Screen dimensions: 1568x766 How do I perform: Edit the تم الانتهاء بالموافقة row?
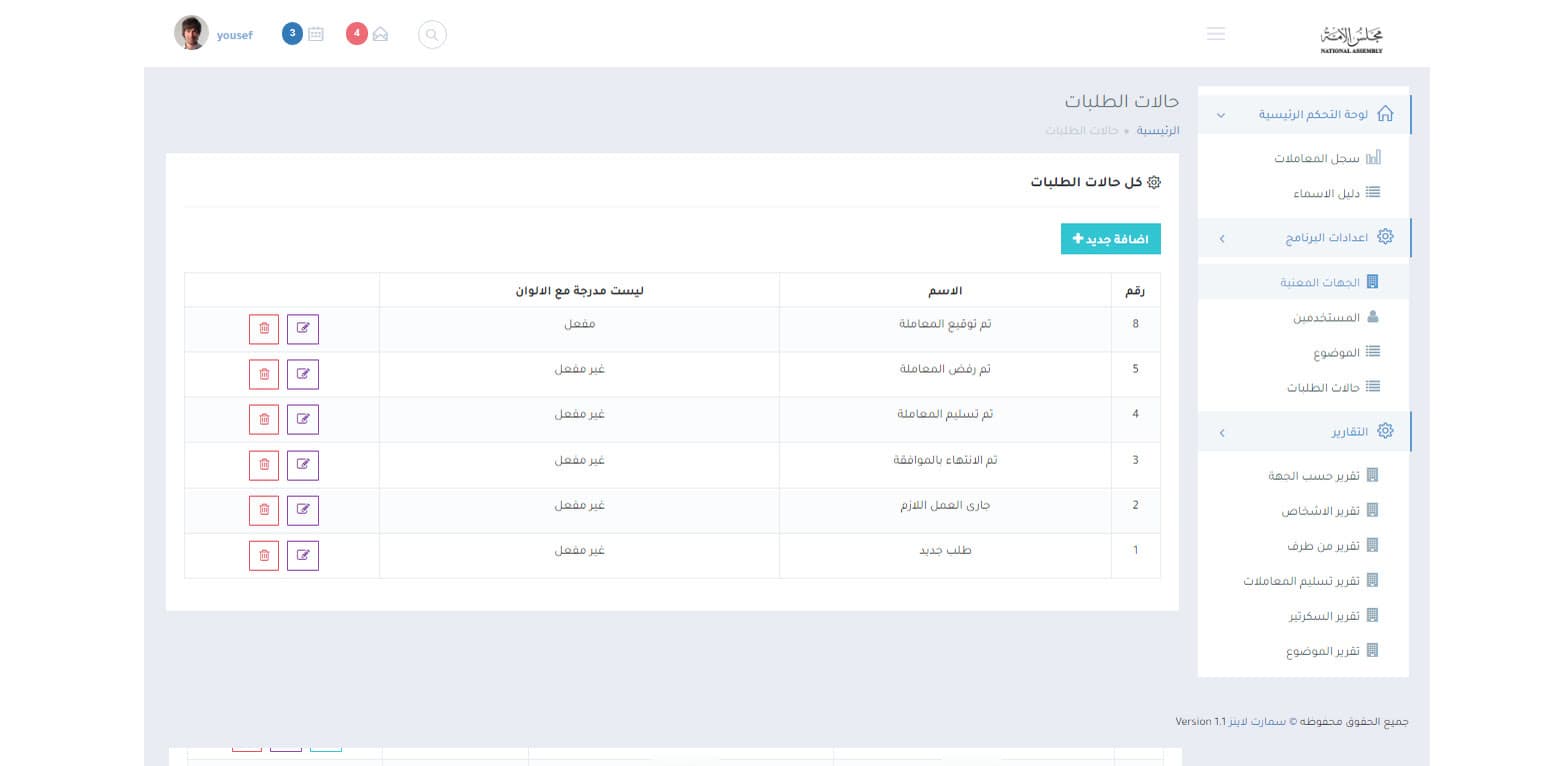pos(303,465)
